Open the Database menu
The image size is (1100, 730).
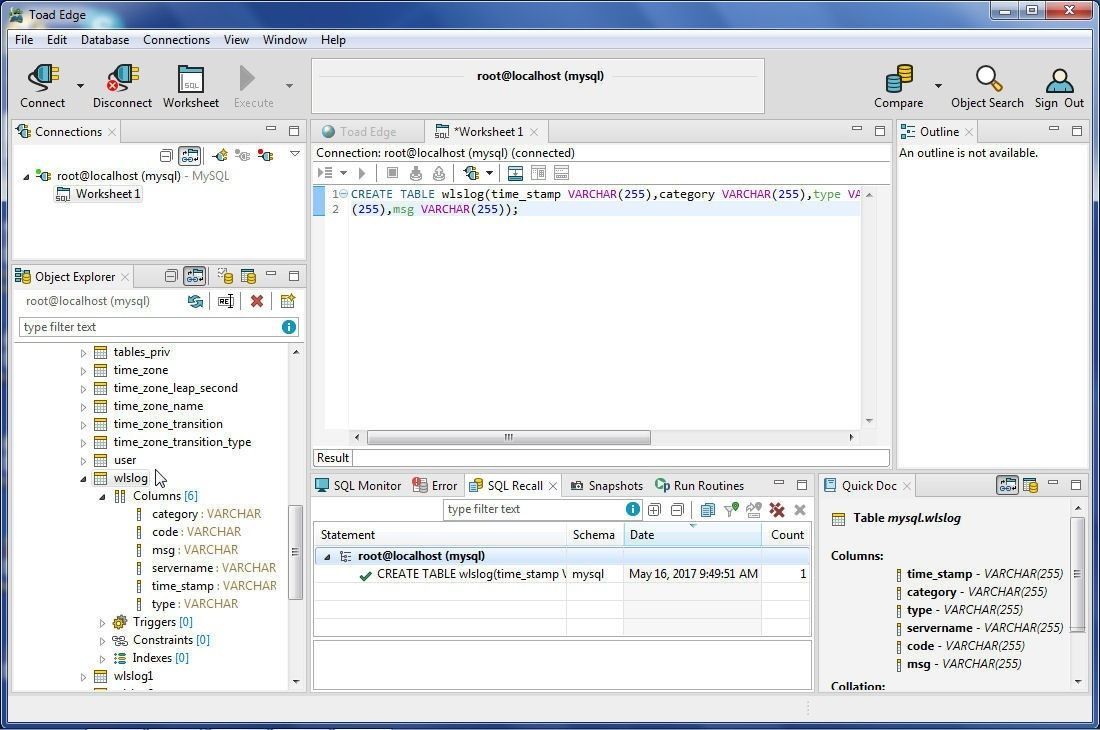[x=105, y=40]
